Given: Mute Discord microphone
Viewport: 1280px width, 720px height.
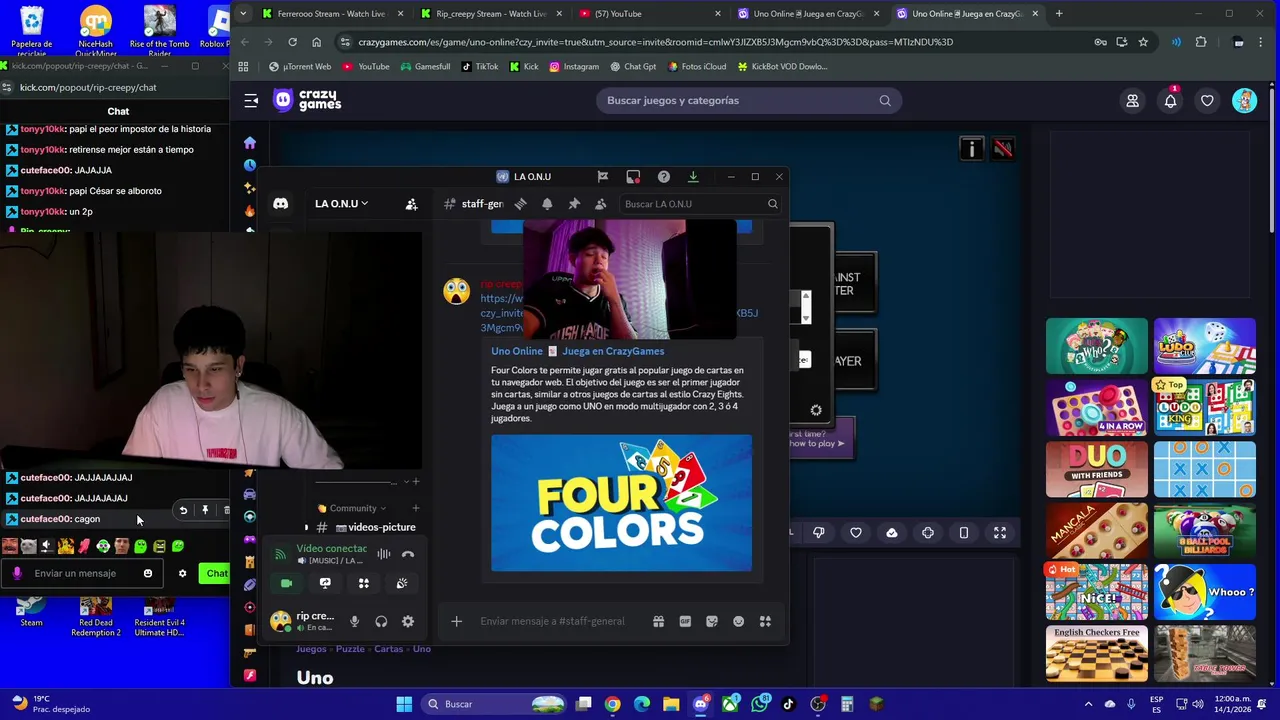Looking at the screenshot, I should (x=354, y=621).
